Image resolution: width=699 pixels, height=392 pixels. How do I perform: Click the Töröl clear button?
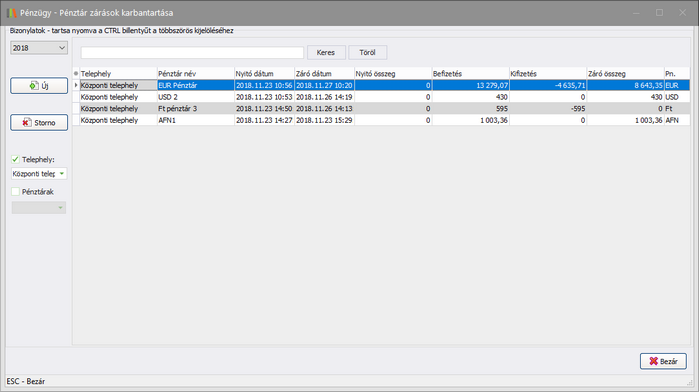point(367,52)
